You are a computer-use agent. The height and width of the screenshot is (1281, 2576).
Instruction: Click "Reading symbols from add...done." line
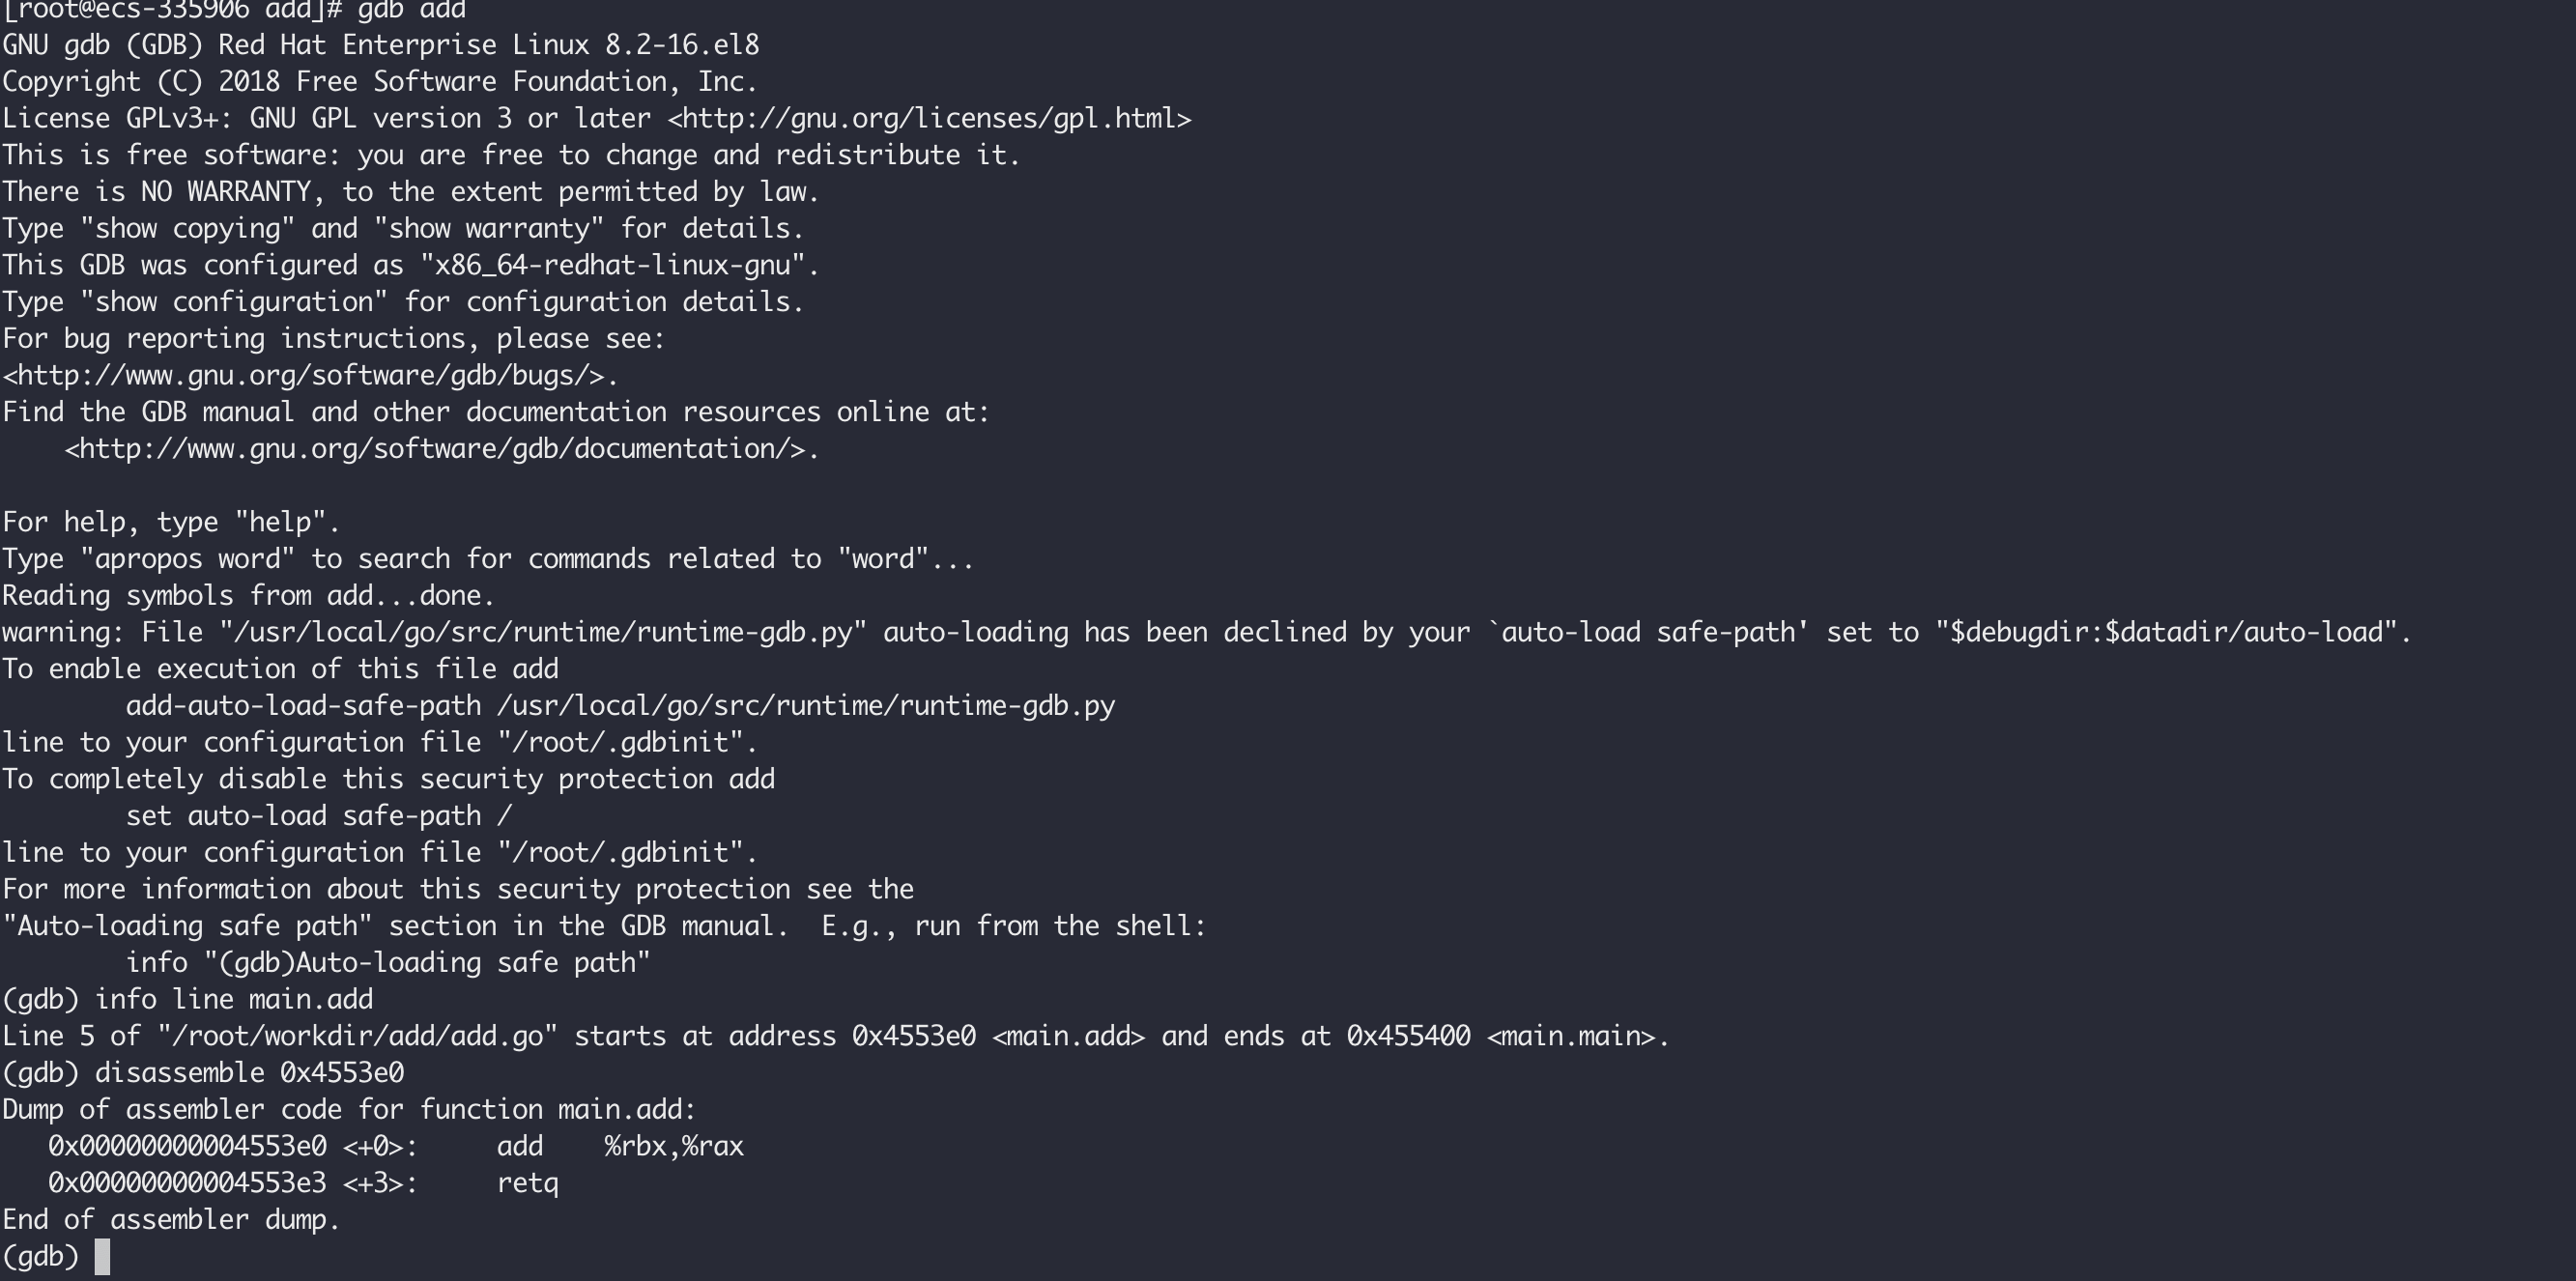pyautogui.click(x=248, y=596)
